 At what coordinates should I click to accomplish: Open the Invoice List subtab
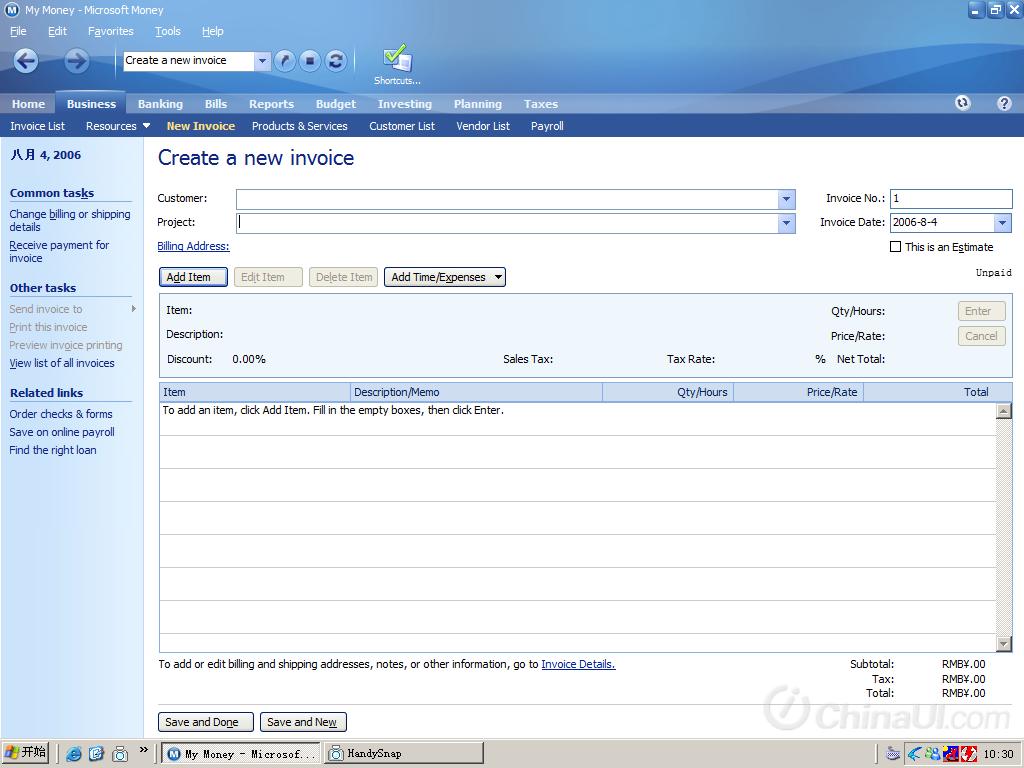coord(37,126)
